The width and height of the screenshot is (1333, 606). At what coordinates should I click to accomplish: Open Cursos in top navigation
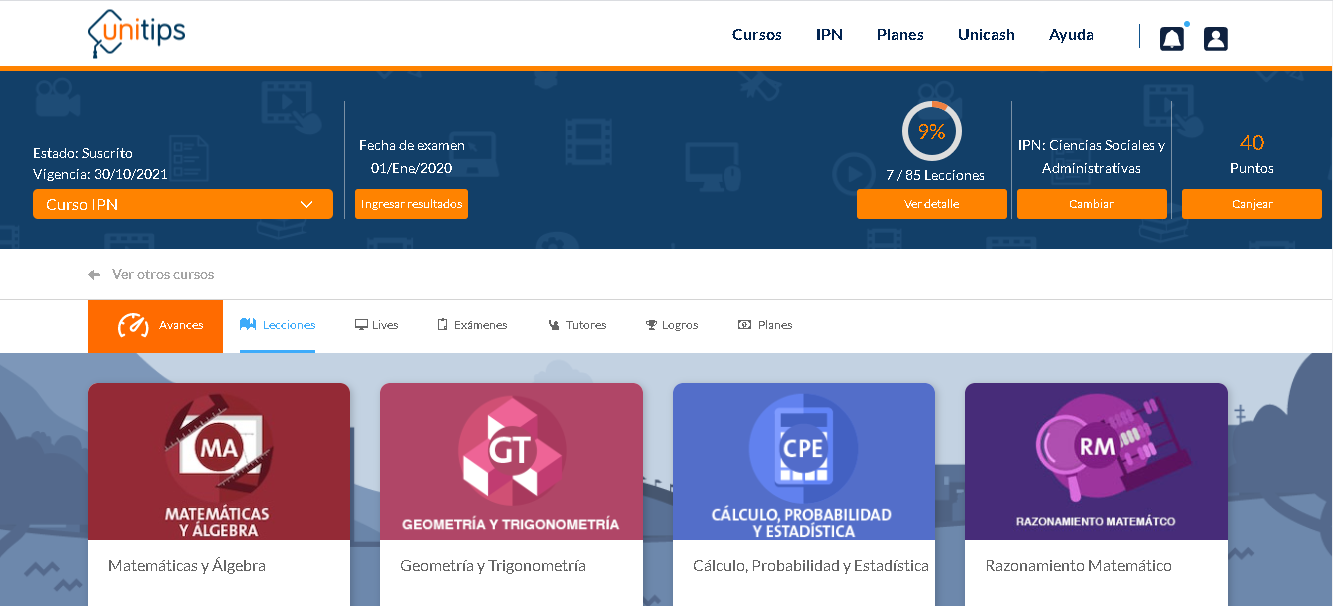pyautogui.click(x=757, y=35)
